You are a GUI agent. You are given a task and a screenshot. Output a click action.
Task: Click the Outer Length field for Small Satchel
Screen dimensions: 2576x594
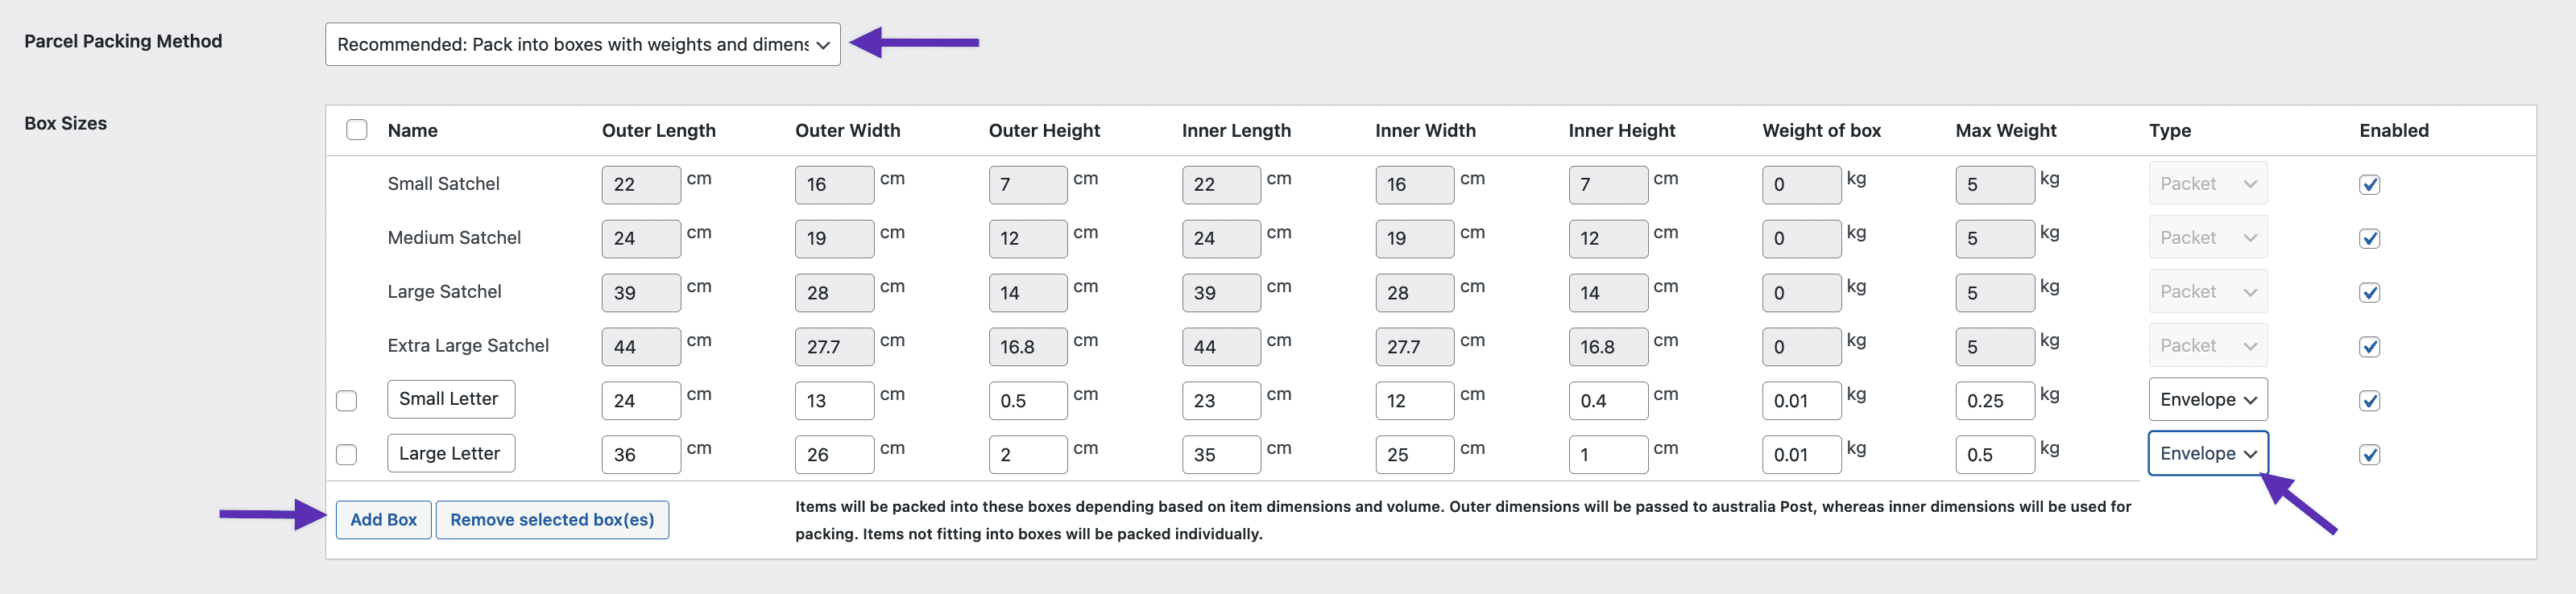point(641,184)
